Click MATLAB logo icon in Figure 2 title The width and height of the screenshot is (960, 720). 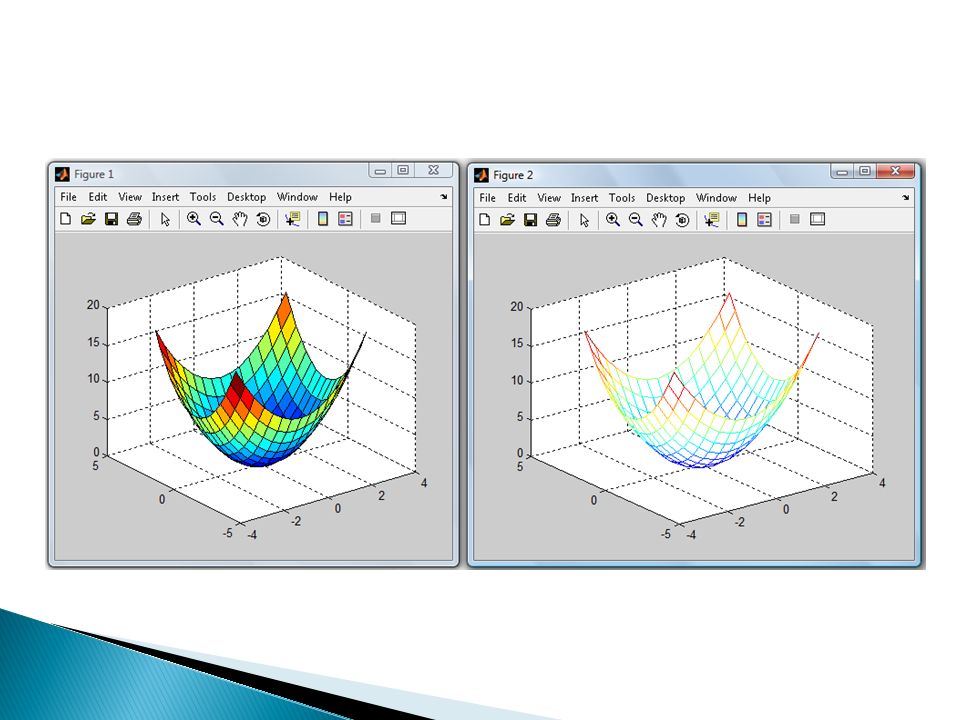point(481,175)
